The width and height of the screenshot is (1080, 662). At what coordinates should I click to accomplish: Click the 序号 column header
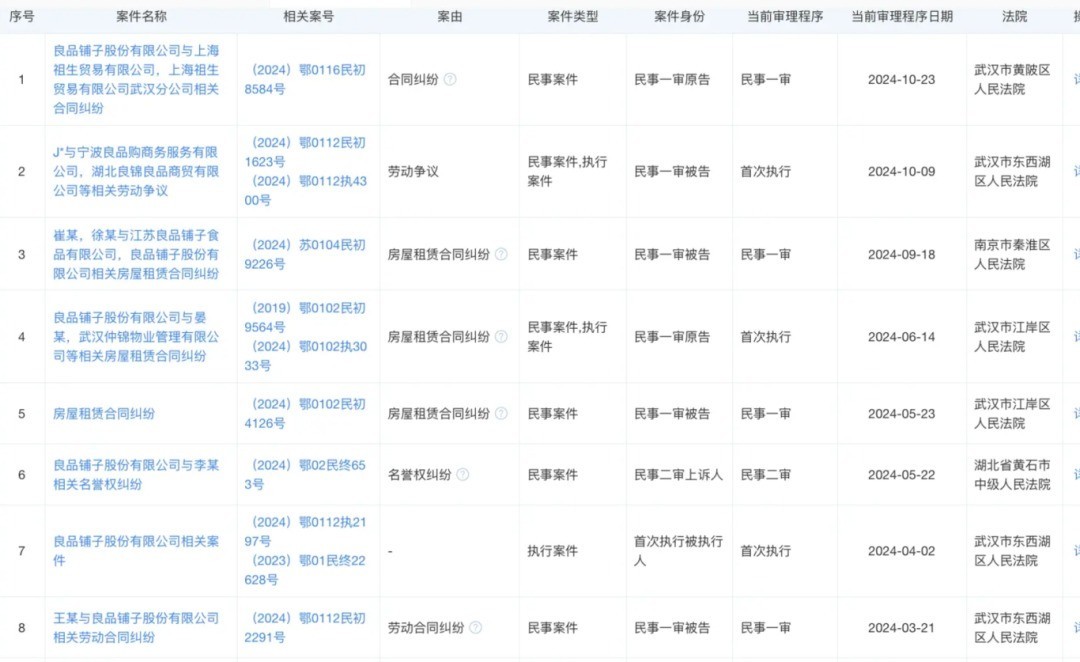(x=21, y=17)
